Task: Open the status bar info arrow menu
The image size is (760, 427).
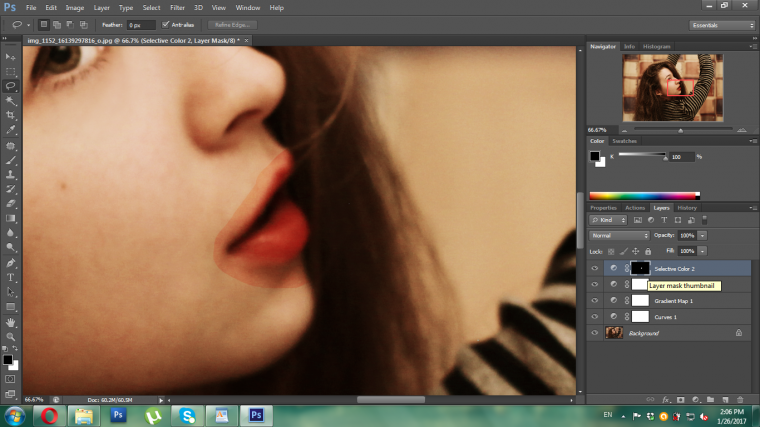Action: tap(161, 400)
